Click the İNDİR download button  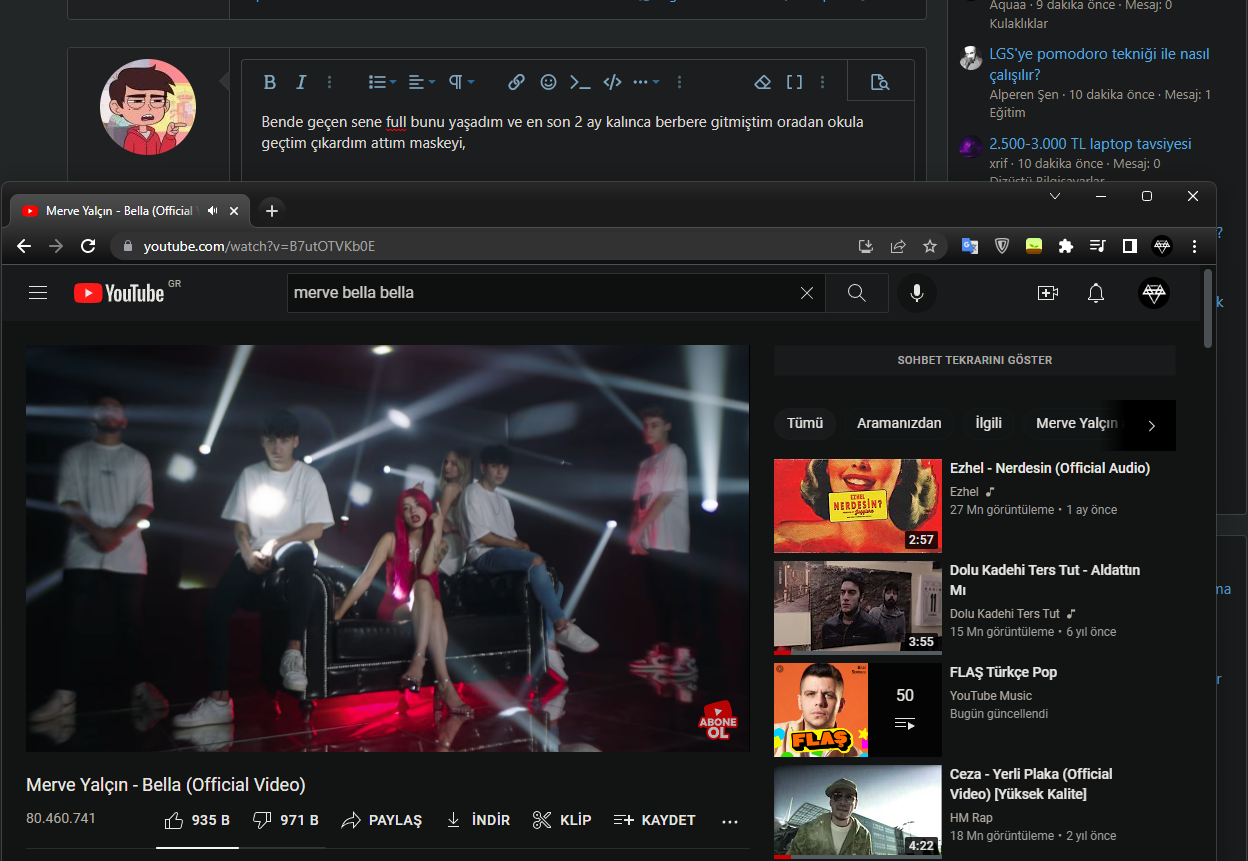(478, 820)
